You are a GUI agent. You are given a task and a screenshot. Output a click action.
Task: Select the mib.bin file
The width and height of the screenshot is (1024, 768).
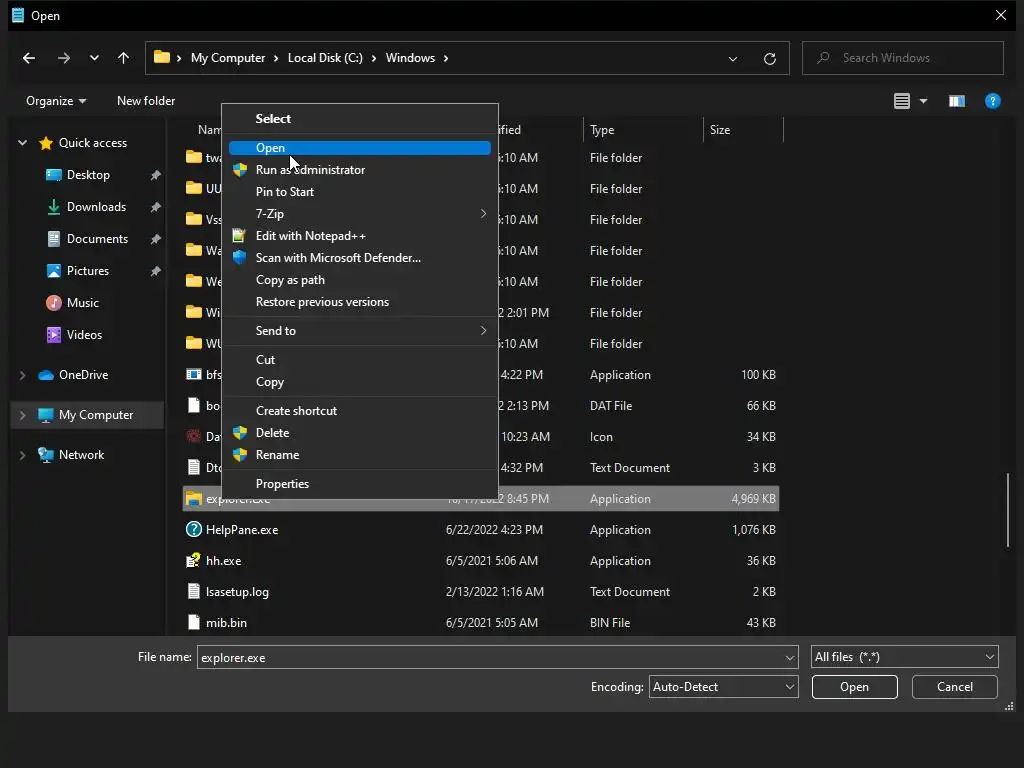(x=481, y=623)
